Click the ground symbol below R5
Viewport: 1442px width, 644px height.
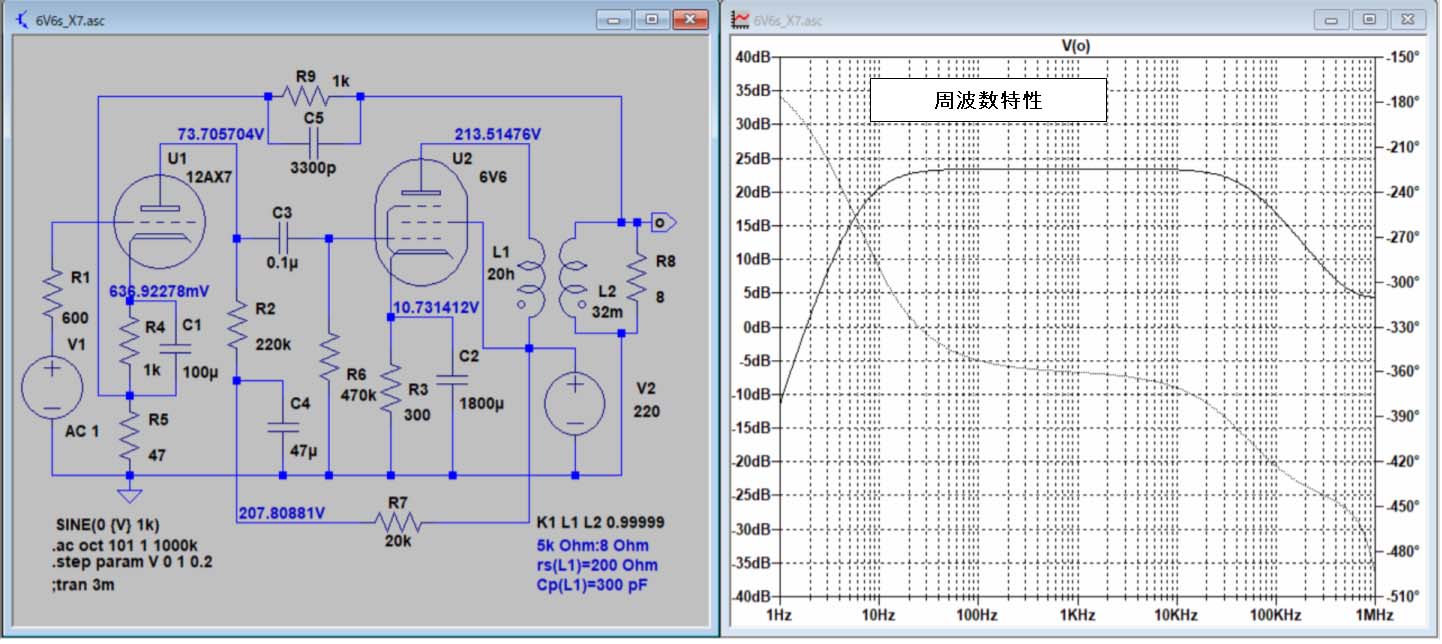[x=128, y=495]
